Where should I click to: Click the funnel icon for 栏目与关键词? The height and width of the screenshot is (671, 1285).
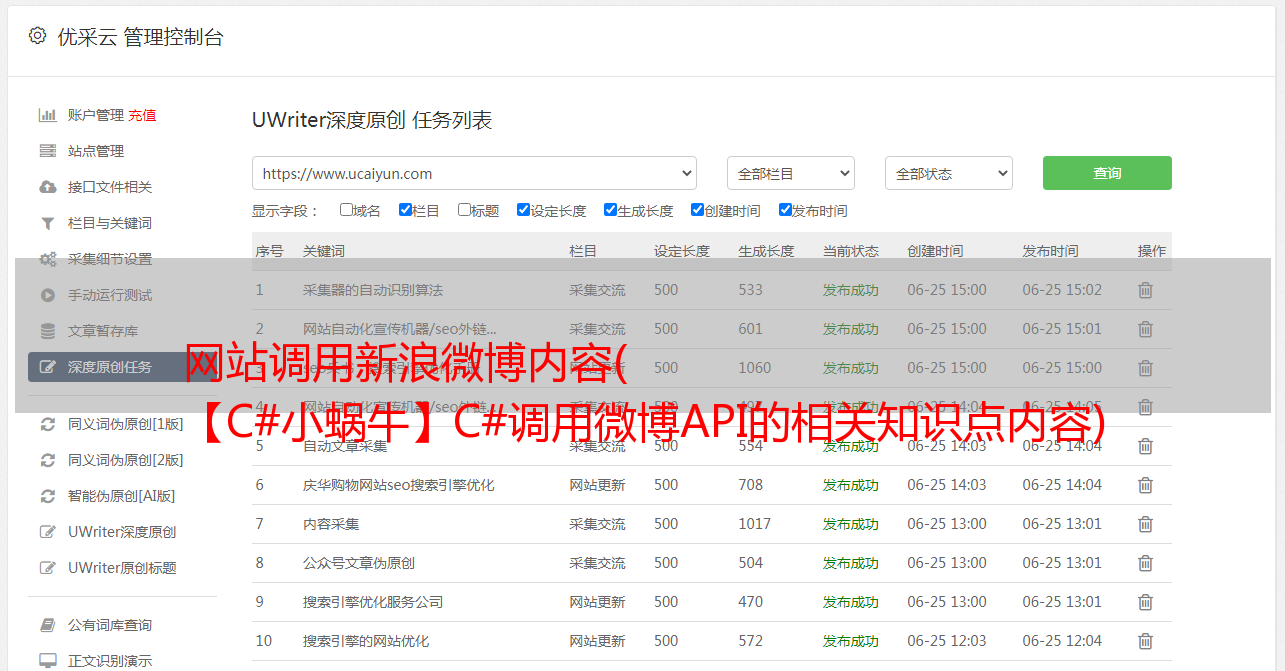tap(47, 223)
